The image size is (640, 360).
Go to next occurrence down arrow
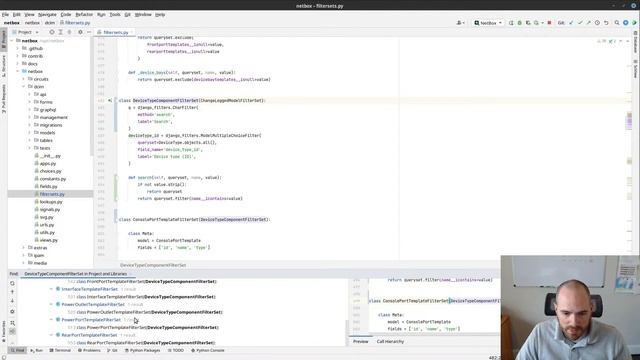click(x=12, y=301)
